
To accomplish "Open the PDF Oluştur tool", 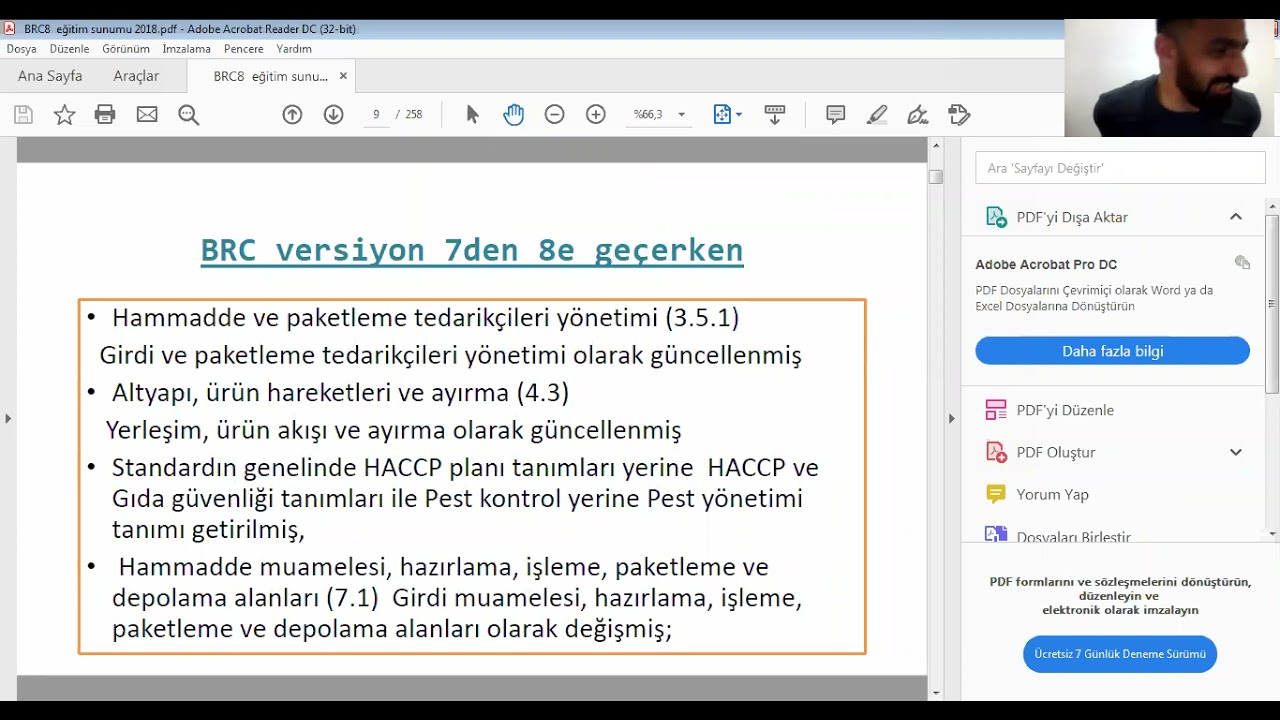I will (1056, 452).
